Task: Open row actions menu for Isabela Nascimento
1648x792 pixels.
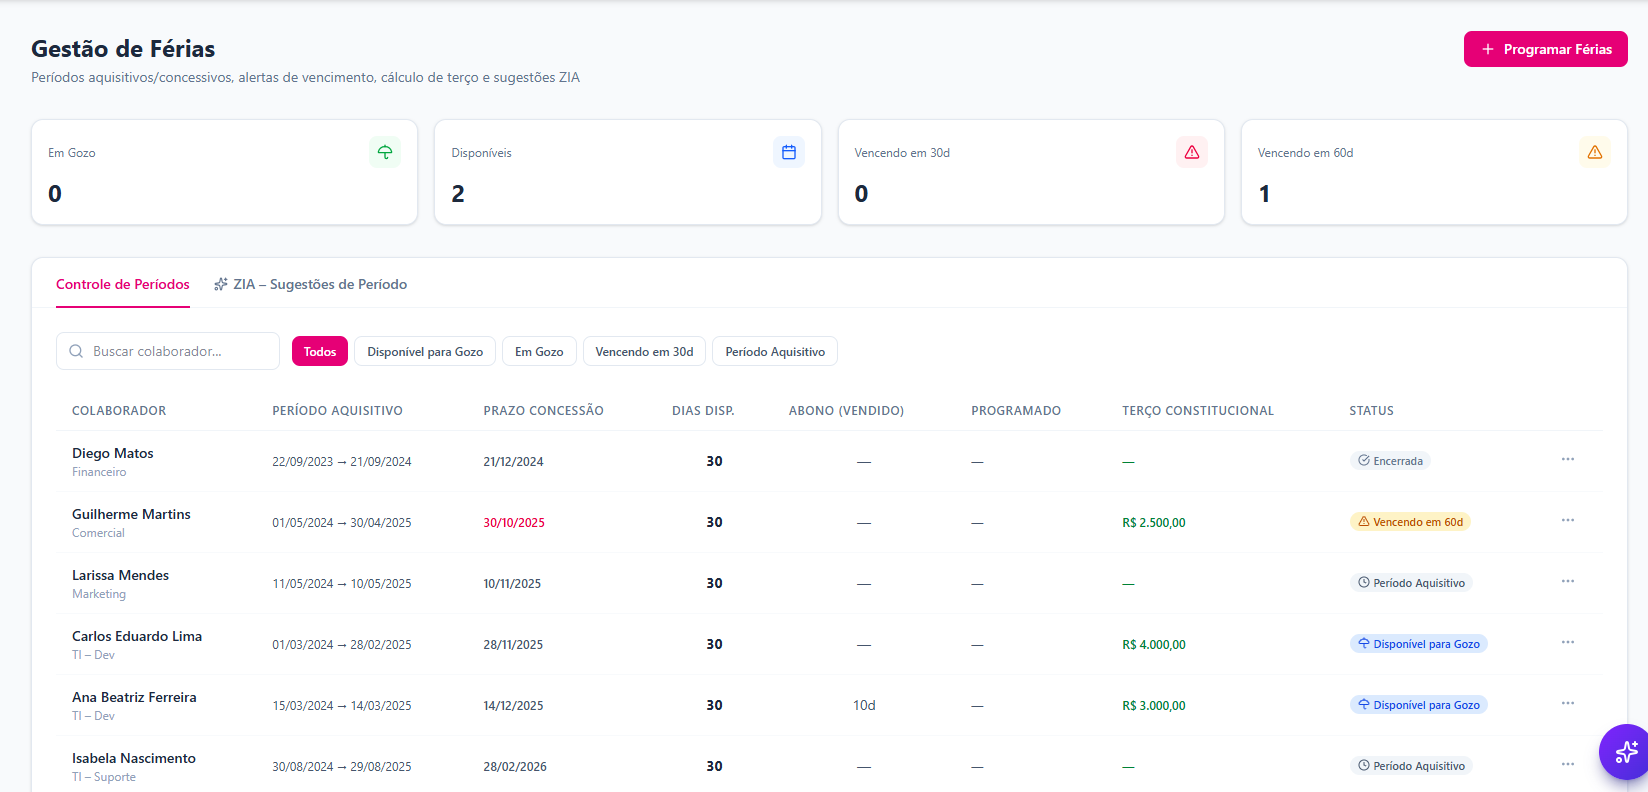Action: point(1568,764)
